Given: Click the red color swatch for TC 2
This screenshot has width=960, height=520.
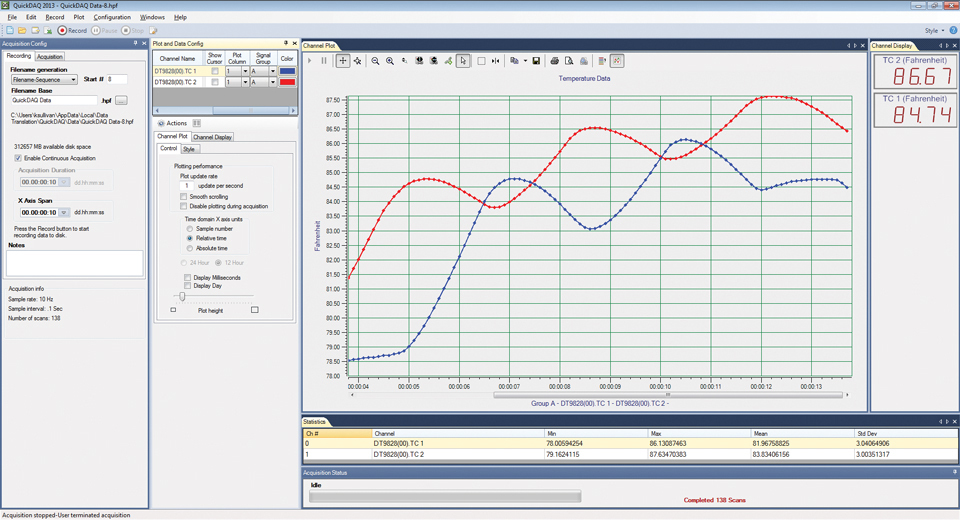Looking at the screenshot, I should click(x=288, y=83).
